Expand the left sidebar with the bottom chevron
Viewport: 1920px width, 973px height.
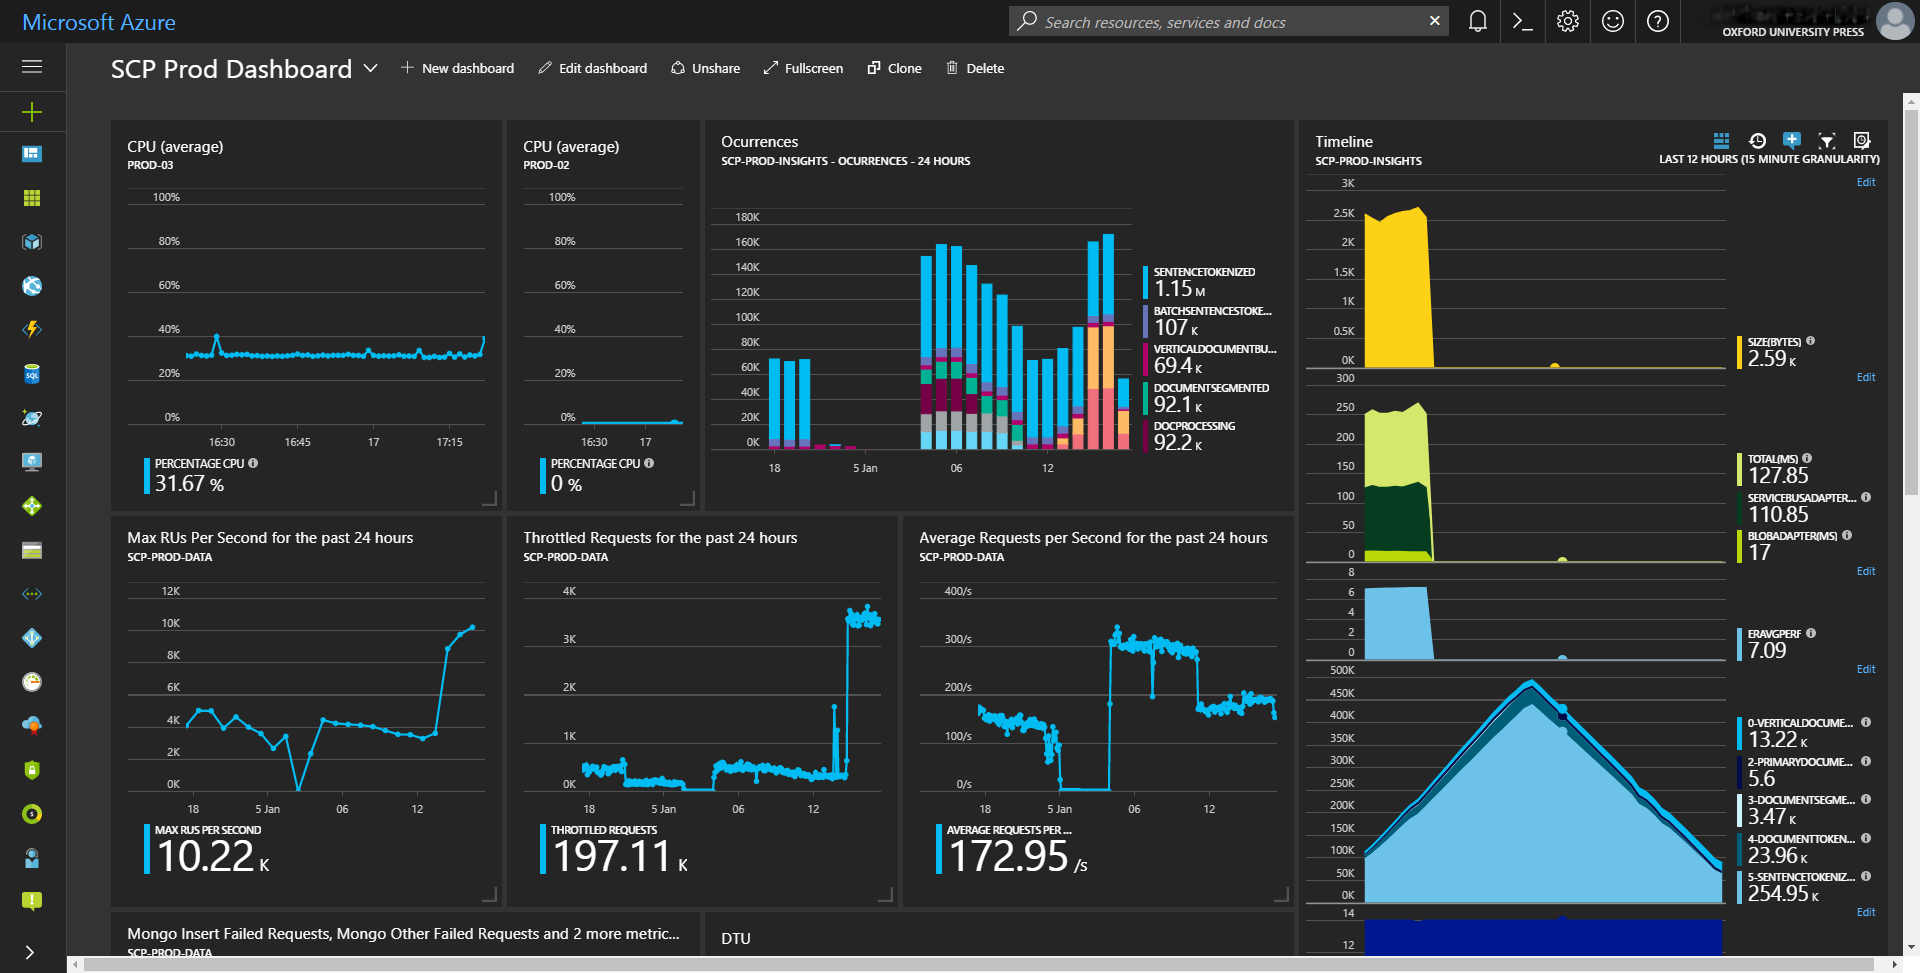[30, 952]
